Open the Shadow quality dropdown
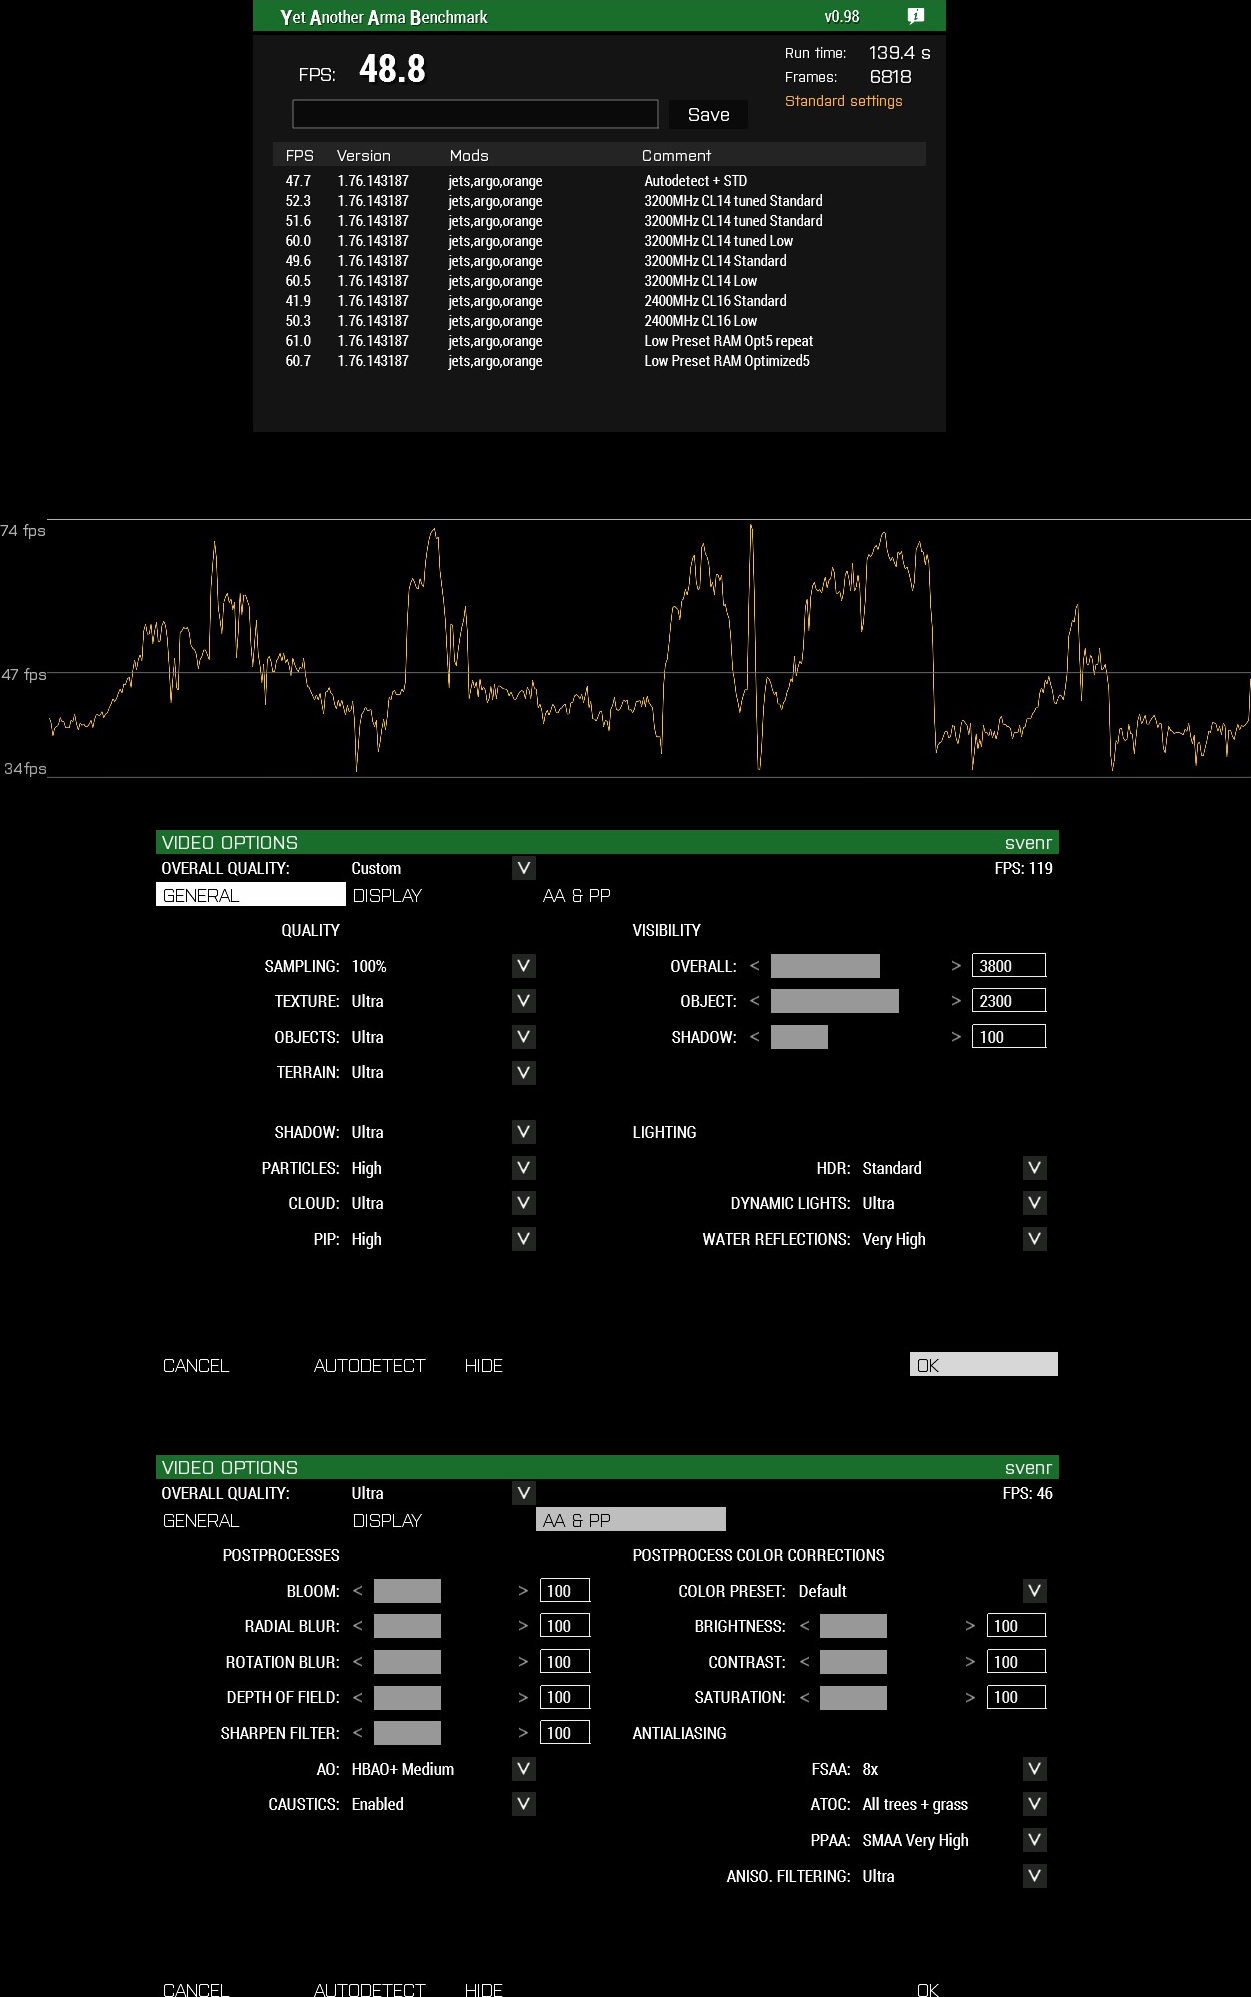Viewport: 1251px width, 1997px height. 524,1132
